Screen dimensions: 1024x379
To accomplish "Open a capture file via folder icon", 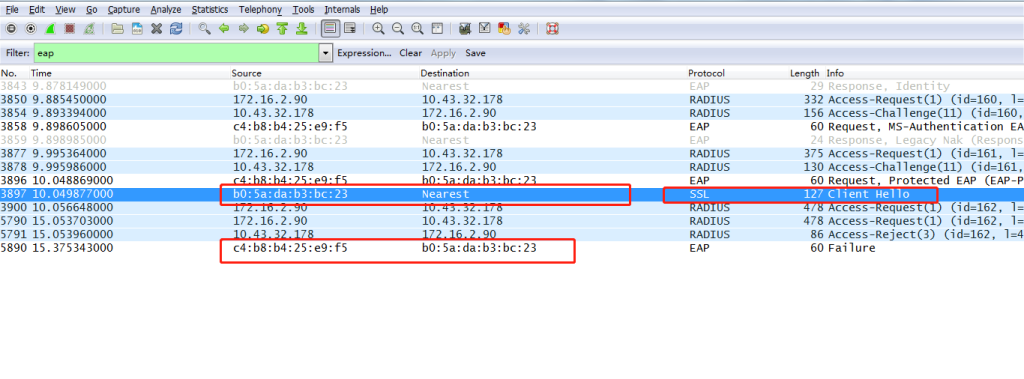I will pyautogui.click(x=118, y=29).
